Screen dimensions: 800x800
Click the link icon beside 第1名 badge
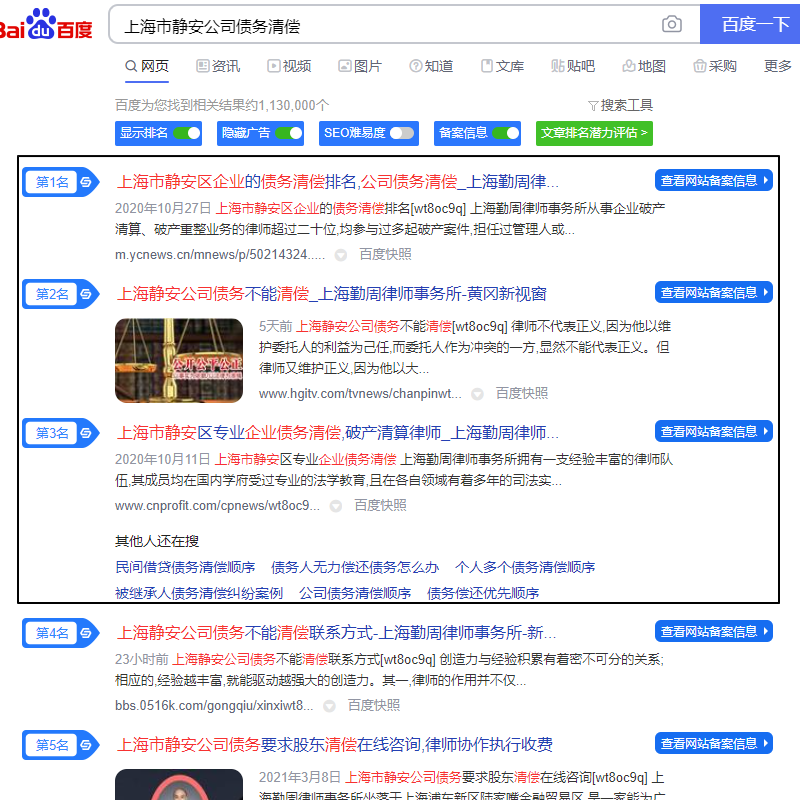(x=86, y=182)
